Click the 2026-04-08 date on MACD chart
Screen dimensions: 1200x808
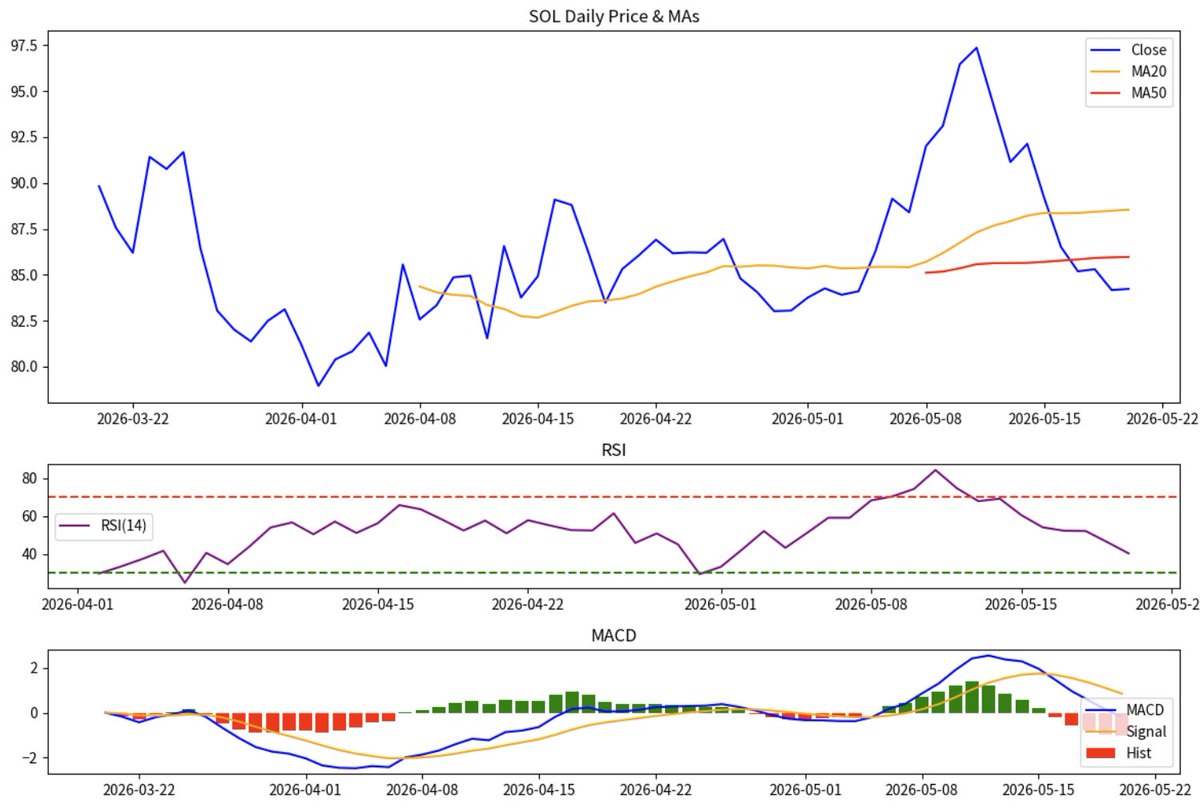[x=423, y=789]
